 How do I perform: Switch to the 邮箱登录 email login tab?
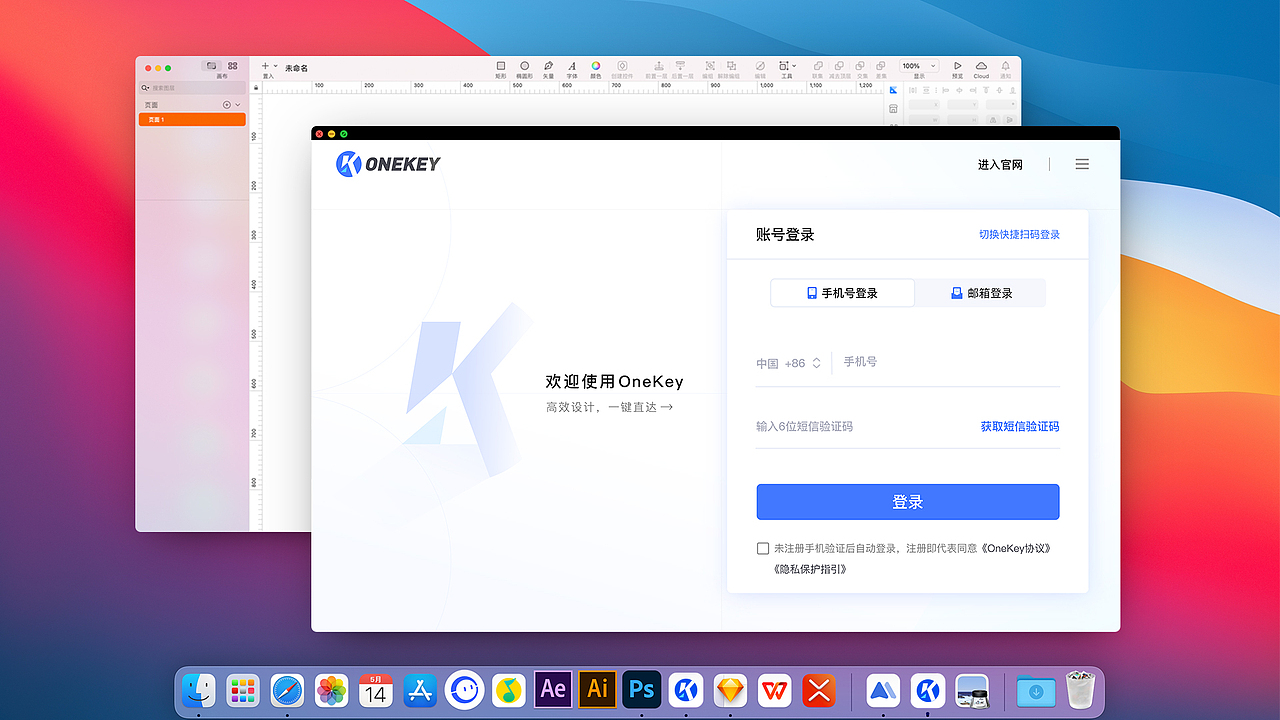981,292
